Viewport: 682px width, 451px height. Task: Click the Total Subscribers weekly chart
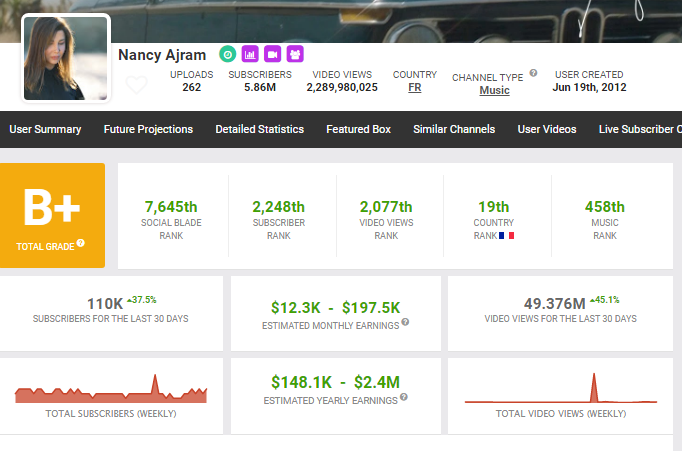pos(110,392)
